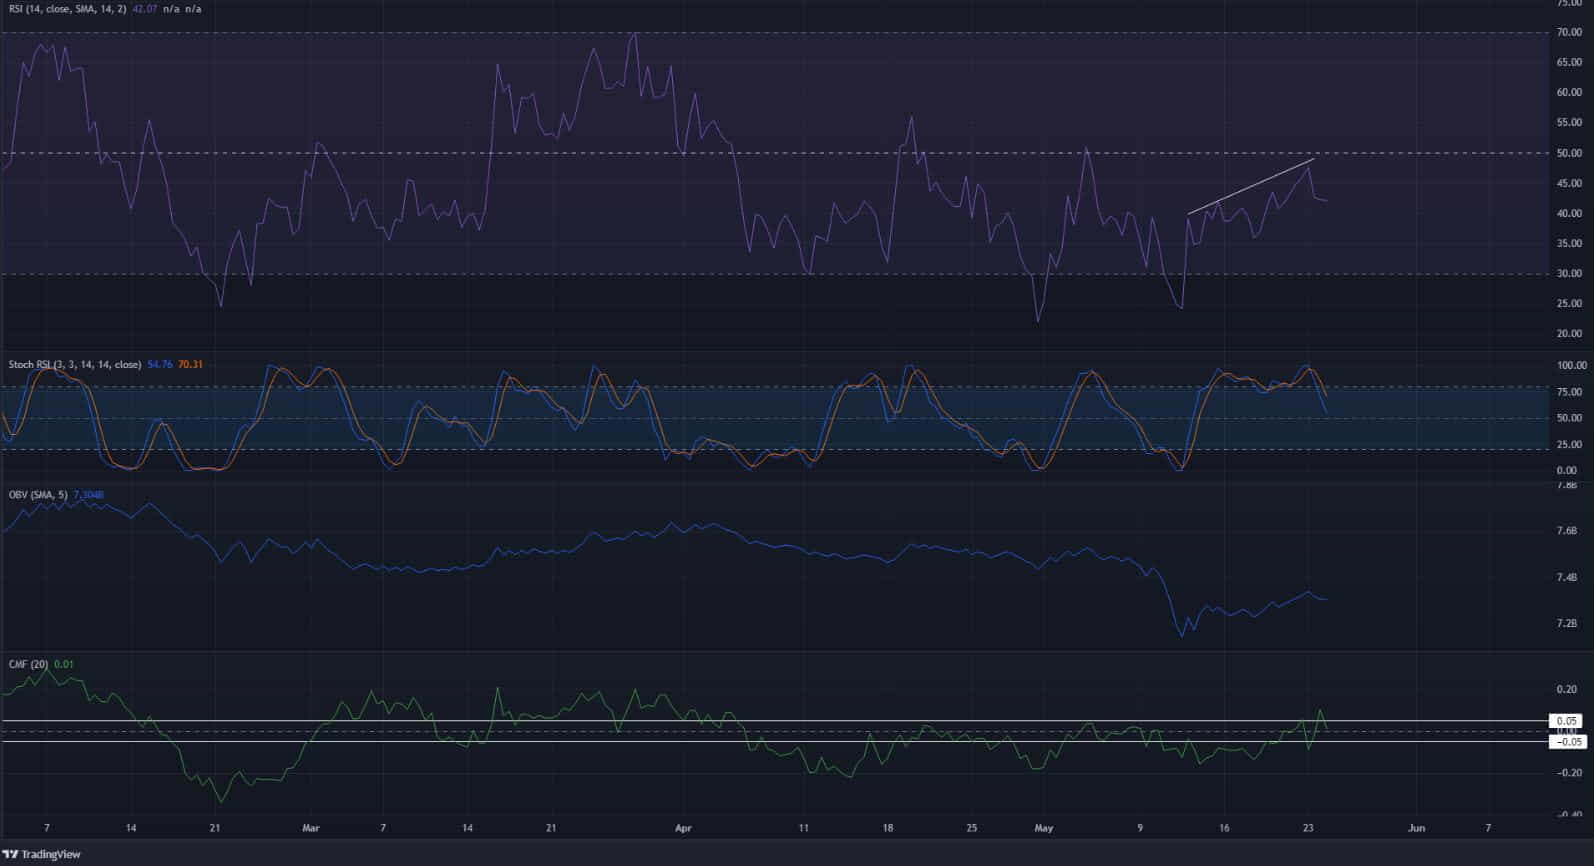Image resolution: width=1594 pixels, height=866 pixels.
Task: Click the 23 date on time axis
Action: (x=1308, y=828)
